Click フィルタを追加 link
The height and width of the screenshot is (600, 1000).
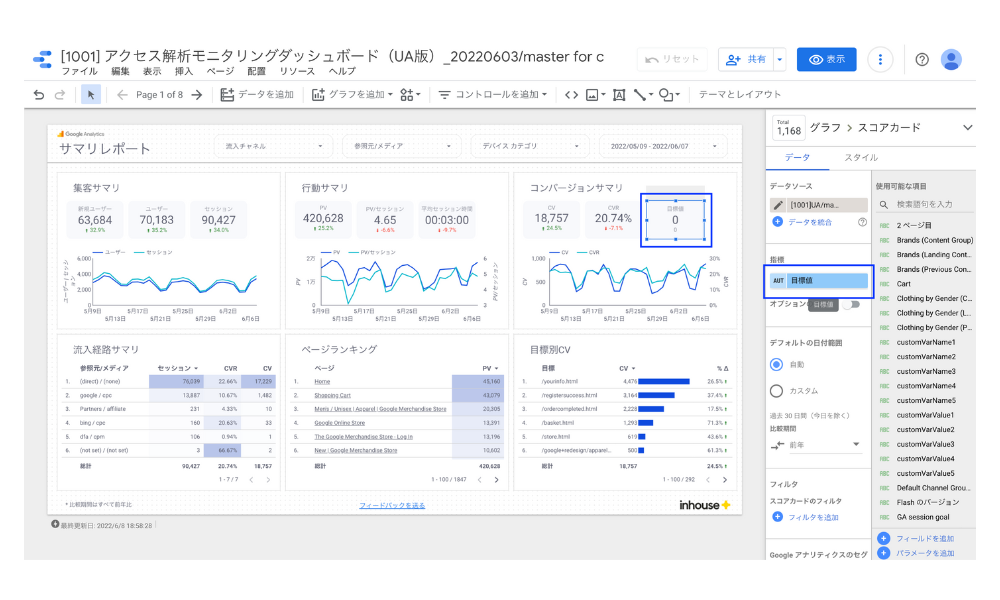(x=805, y=517)
